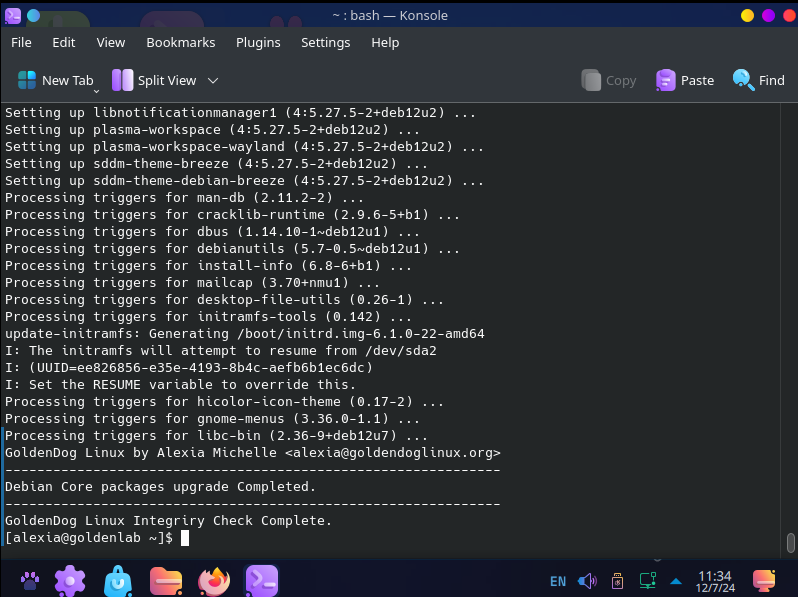798x597 pixels.
Task: Expand the New Tab dropdown arrow
Action: pyautogui.click(x=96, y=92)
